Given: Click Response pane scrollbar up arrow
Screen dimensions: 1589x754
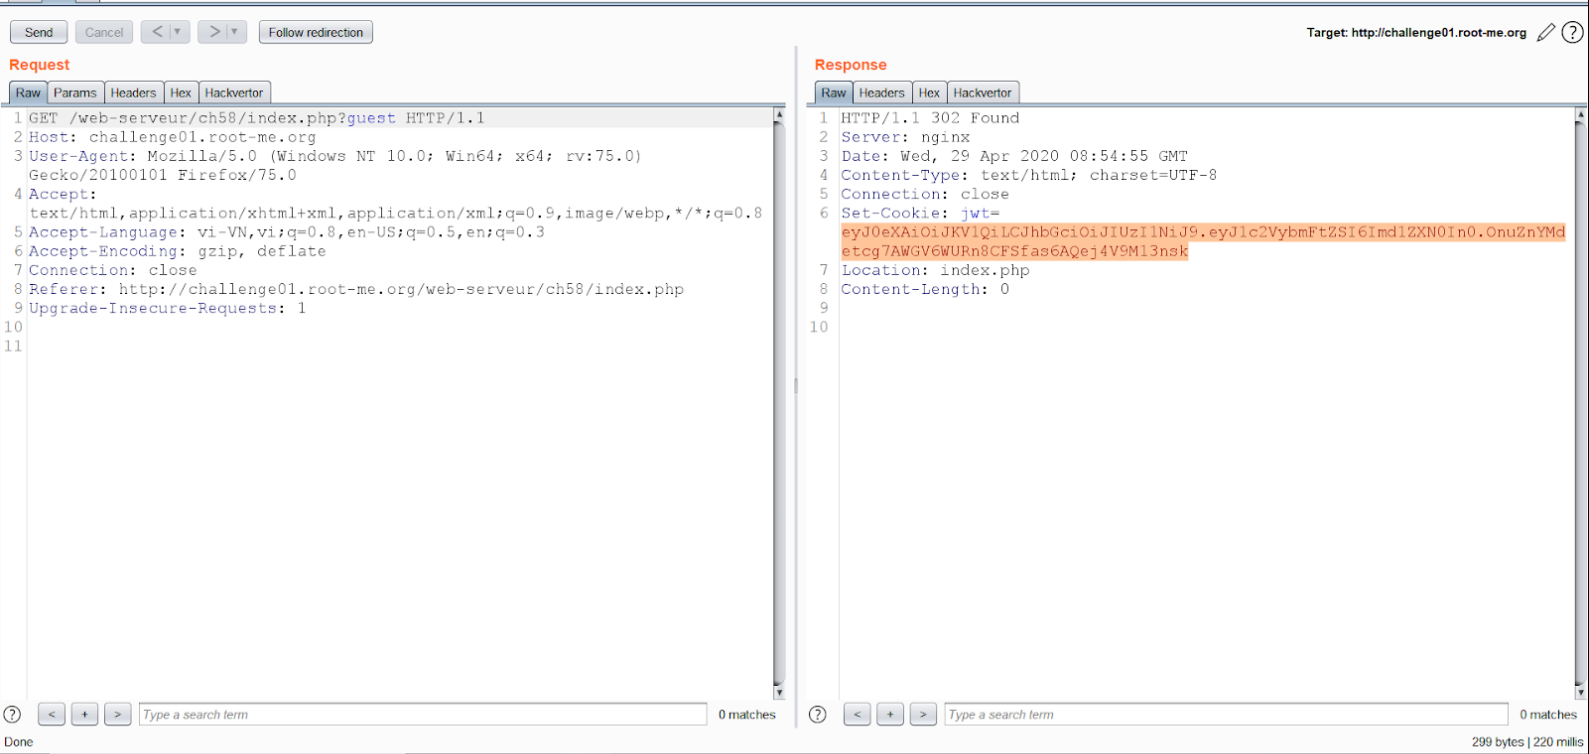Looking at the screenshot, I should point(1580,116).
